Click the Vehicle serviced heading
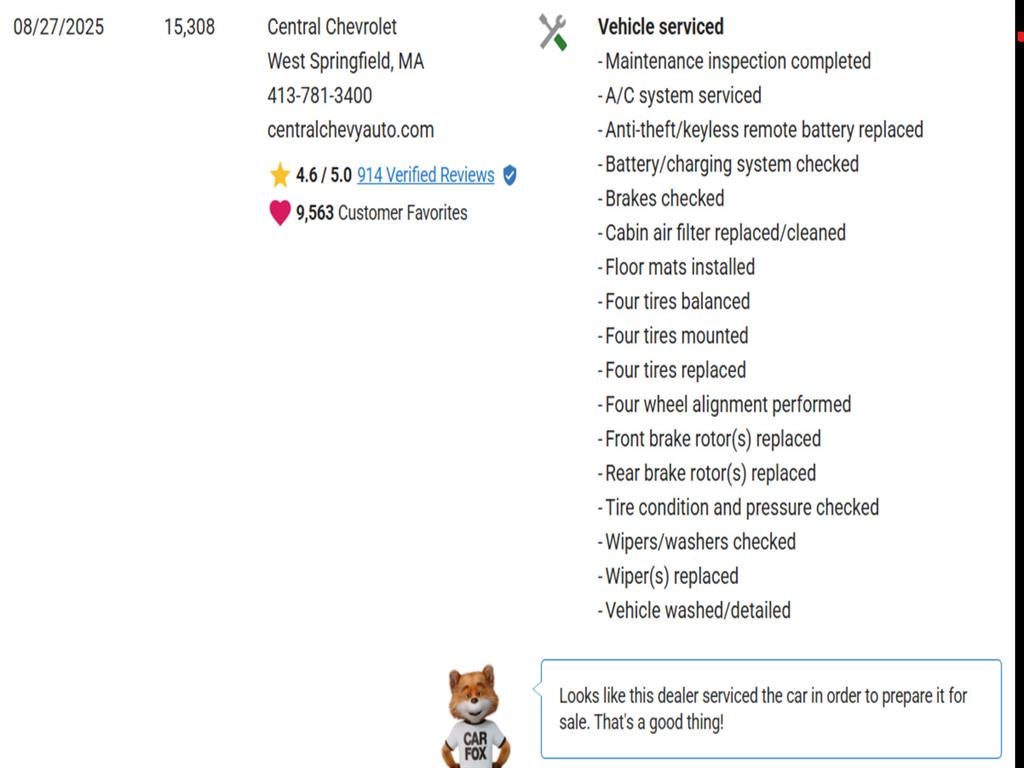 tap(660, 27)
